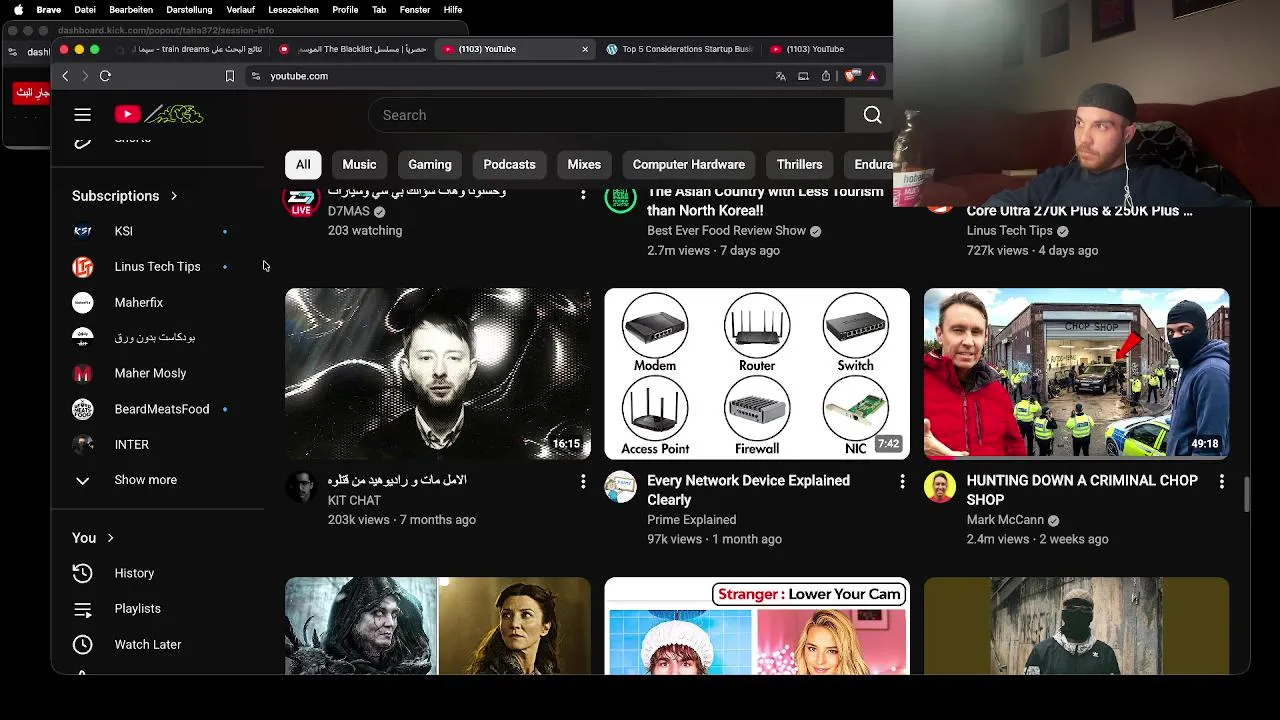Screen dimensions: 1280x720
Task: Click the KIT CHAT channel avatar
Action: (301, 486)
